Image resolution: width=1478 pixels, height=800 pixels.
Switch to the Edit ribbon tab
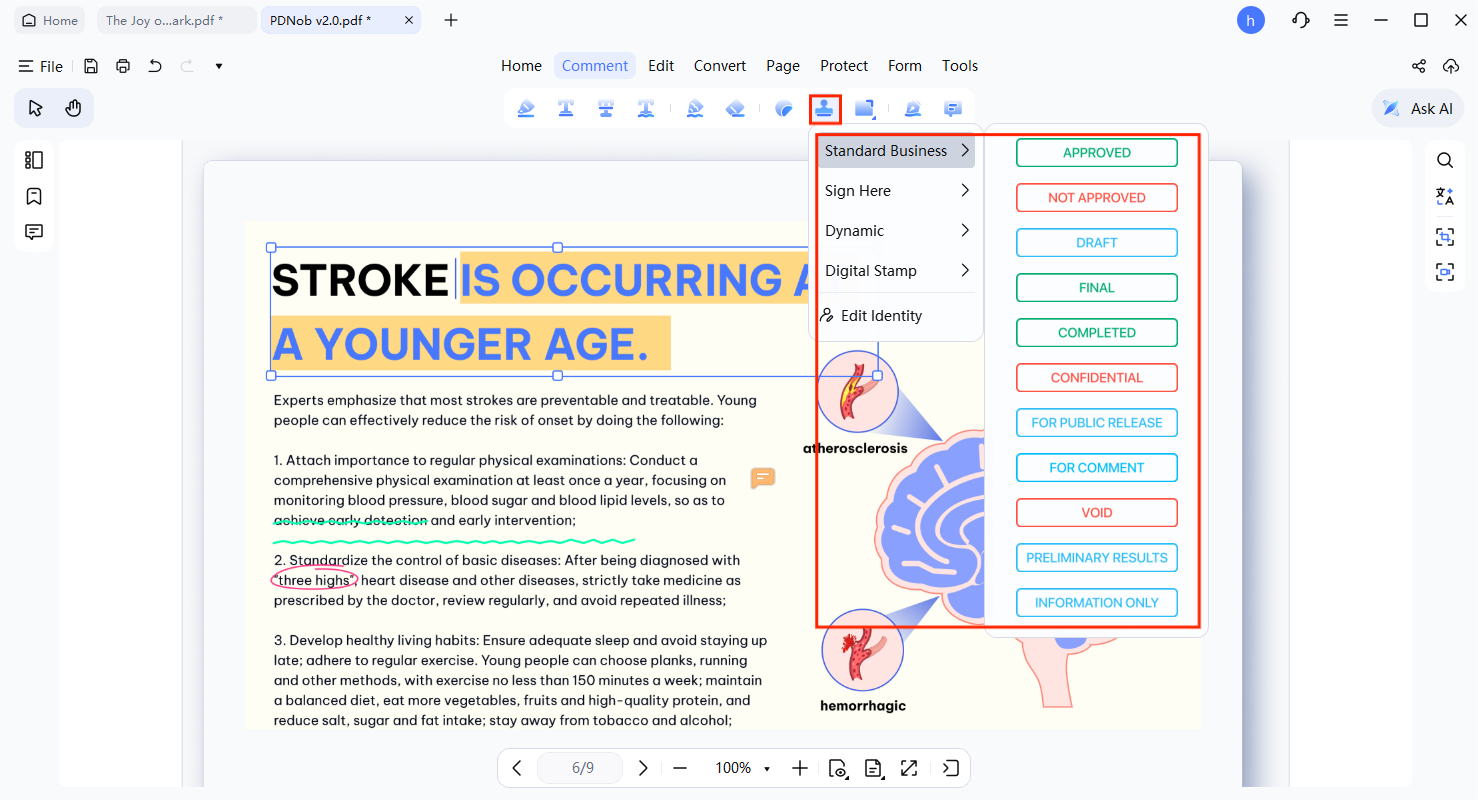(x=661, y=66)
